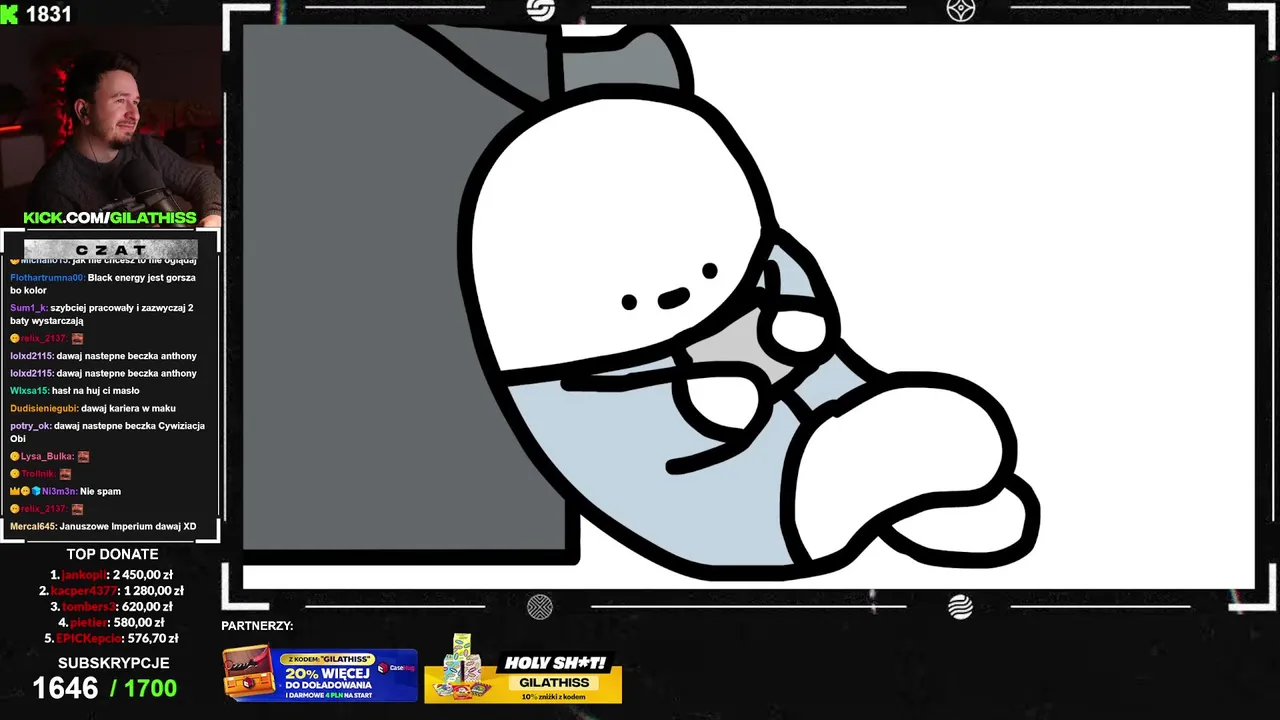This screenshot has height=720, width=1280.
Task: Click donor pietier 580,00 zł row
Action: click(x=112, y=622)
